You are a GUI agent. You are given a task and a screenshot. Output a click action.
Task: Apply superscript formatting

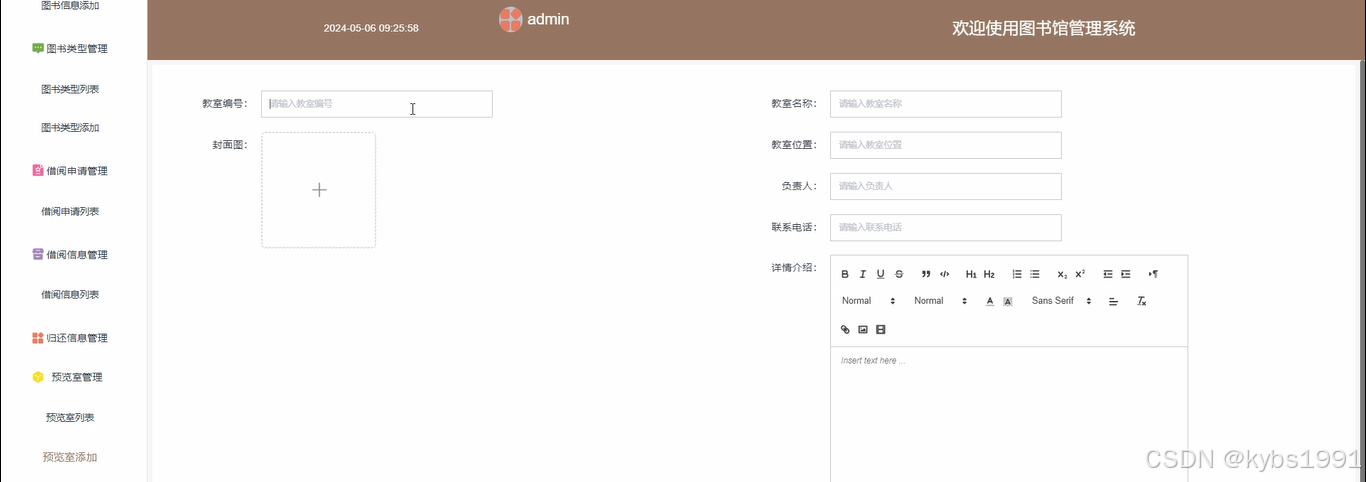[1080, 274]
